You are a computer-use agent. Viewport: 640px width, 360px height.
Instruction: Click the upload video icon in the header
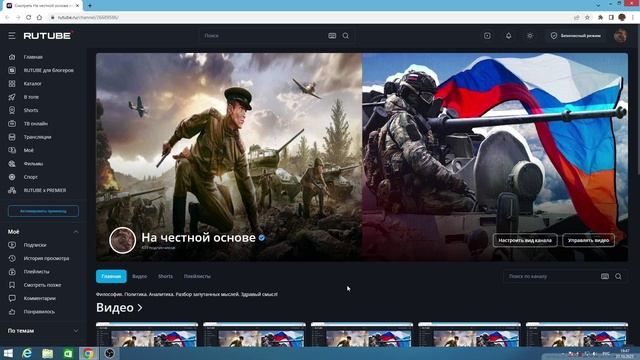tap(487, 36)
